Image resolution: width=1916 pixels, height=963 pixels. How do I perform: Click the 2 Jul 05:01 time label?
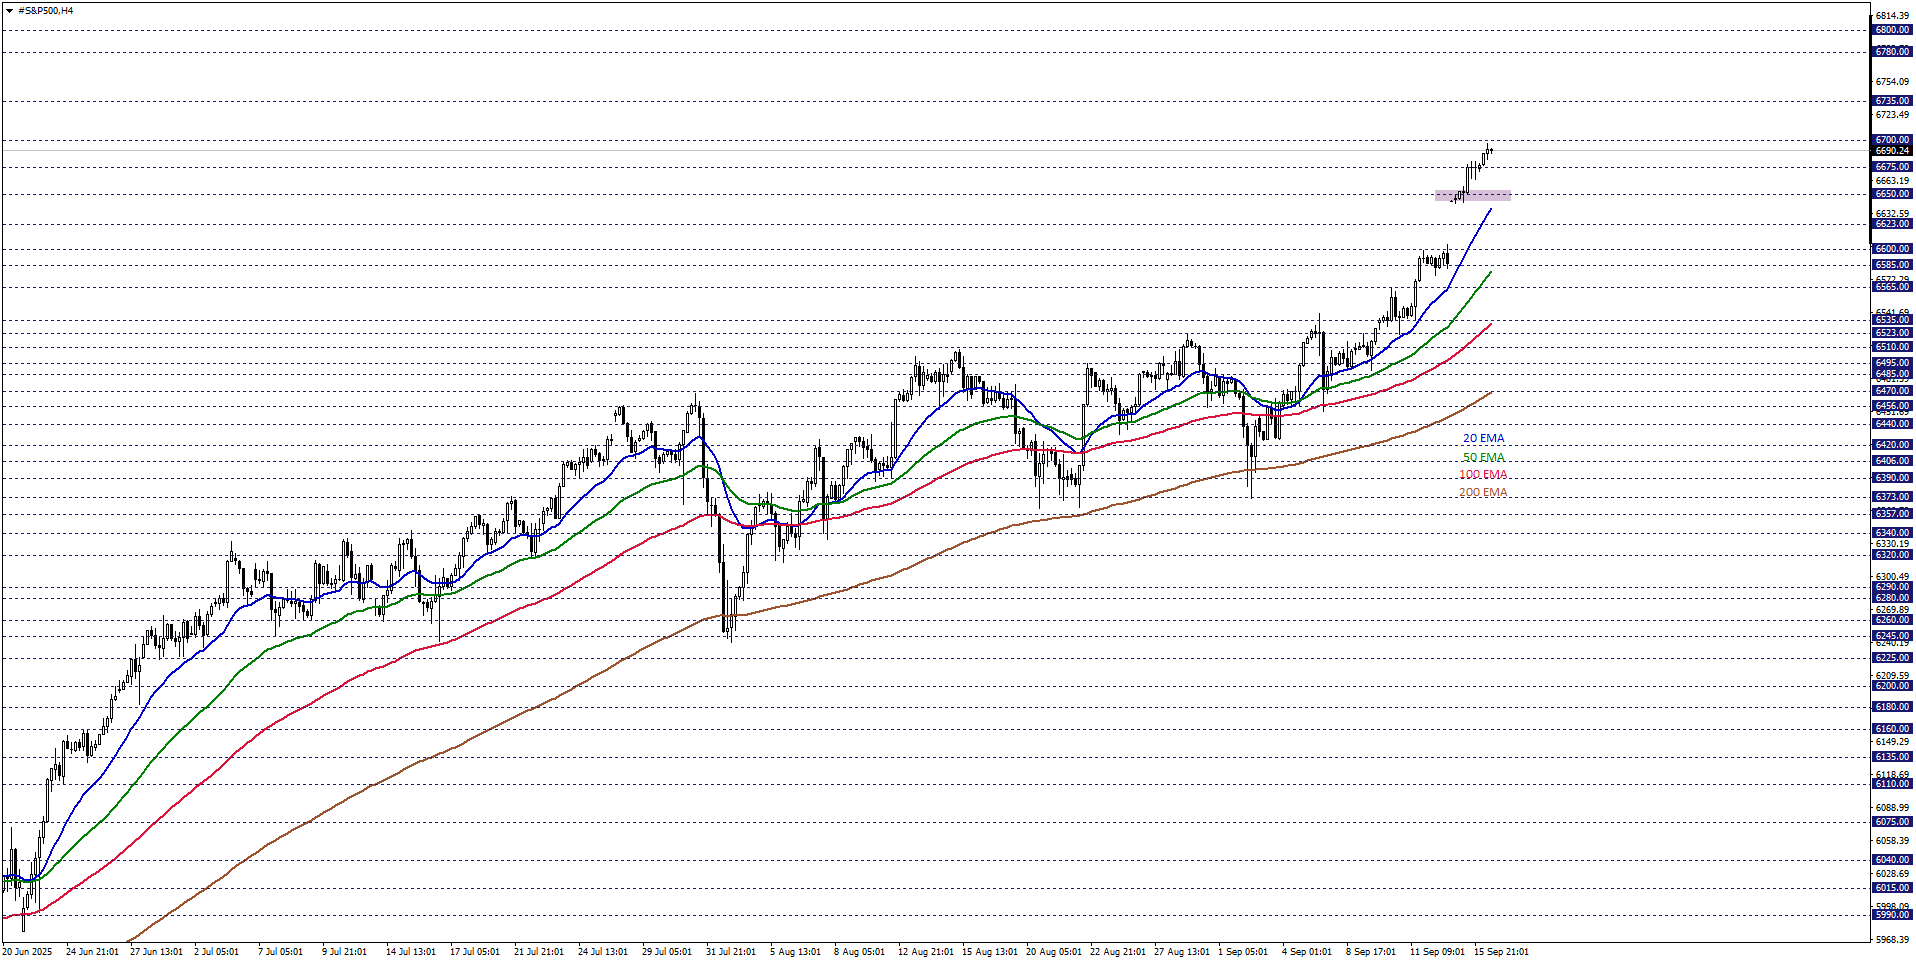pos(217,952)
